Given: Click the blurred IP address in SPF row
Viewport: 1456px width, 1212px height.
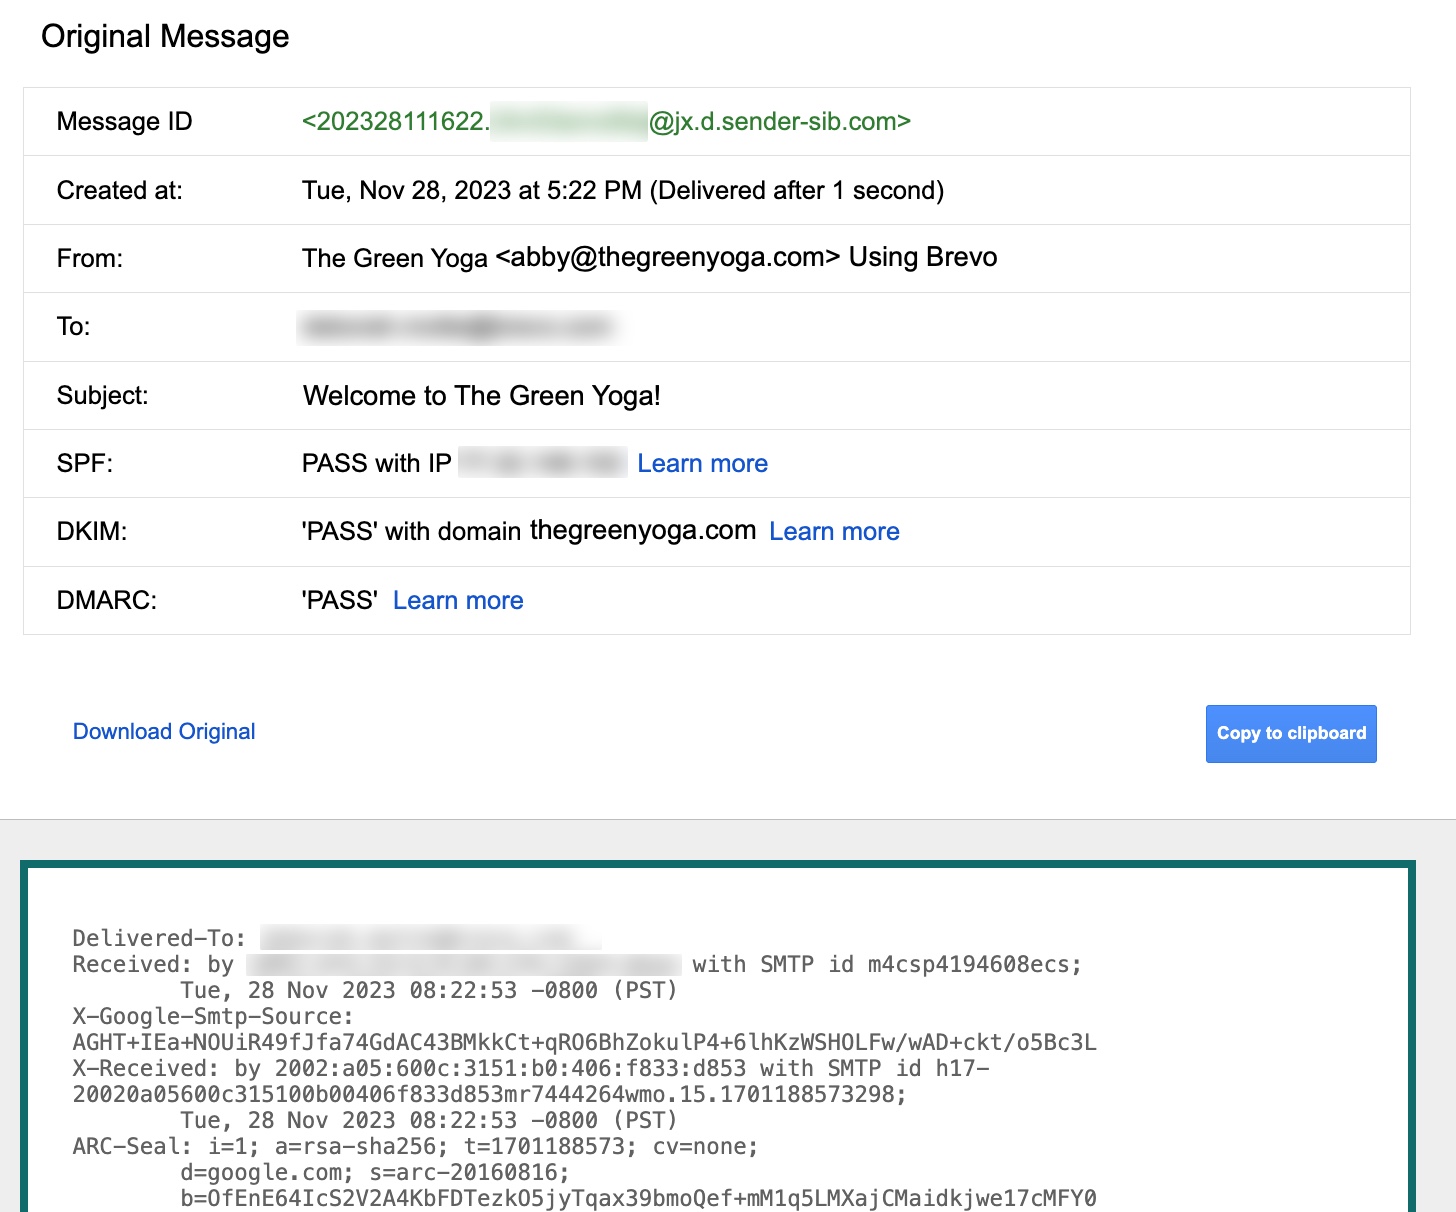Looking at the screenshot, I should coord(541,463).
